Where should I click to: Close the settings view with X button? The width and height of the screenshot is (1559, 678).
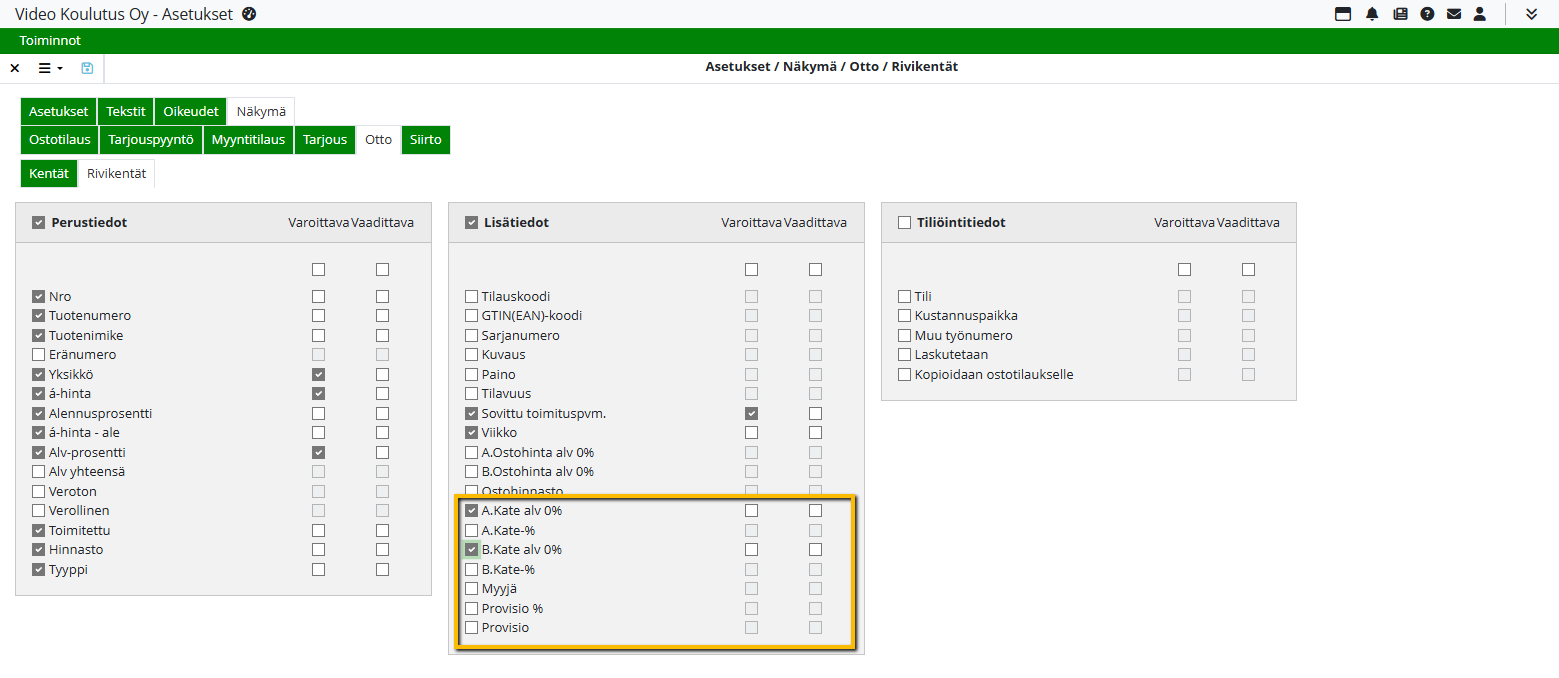[x=15, y=68]
